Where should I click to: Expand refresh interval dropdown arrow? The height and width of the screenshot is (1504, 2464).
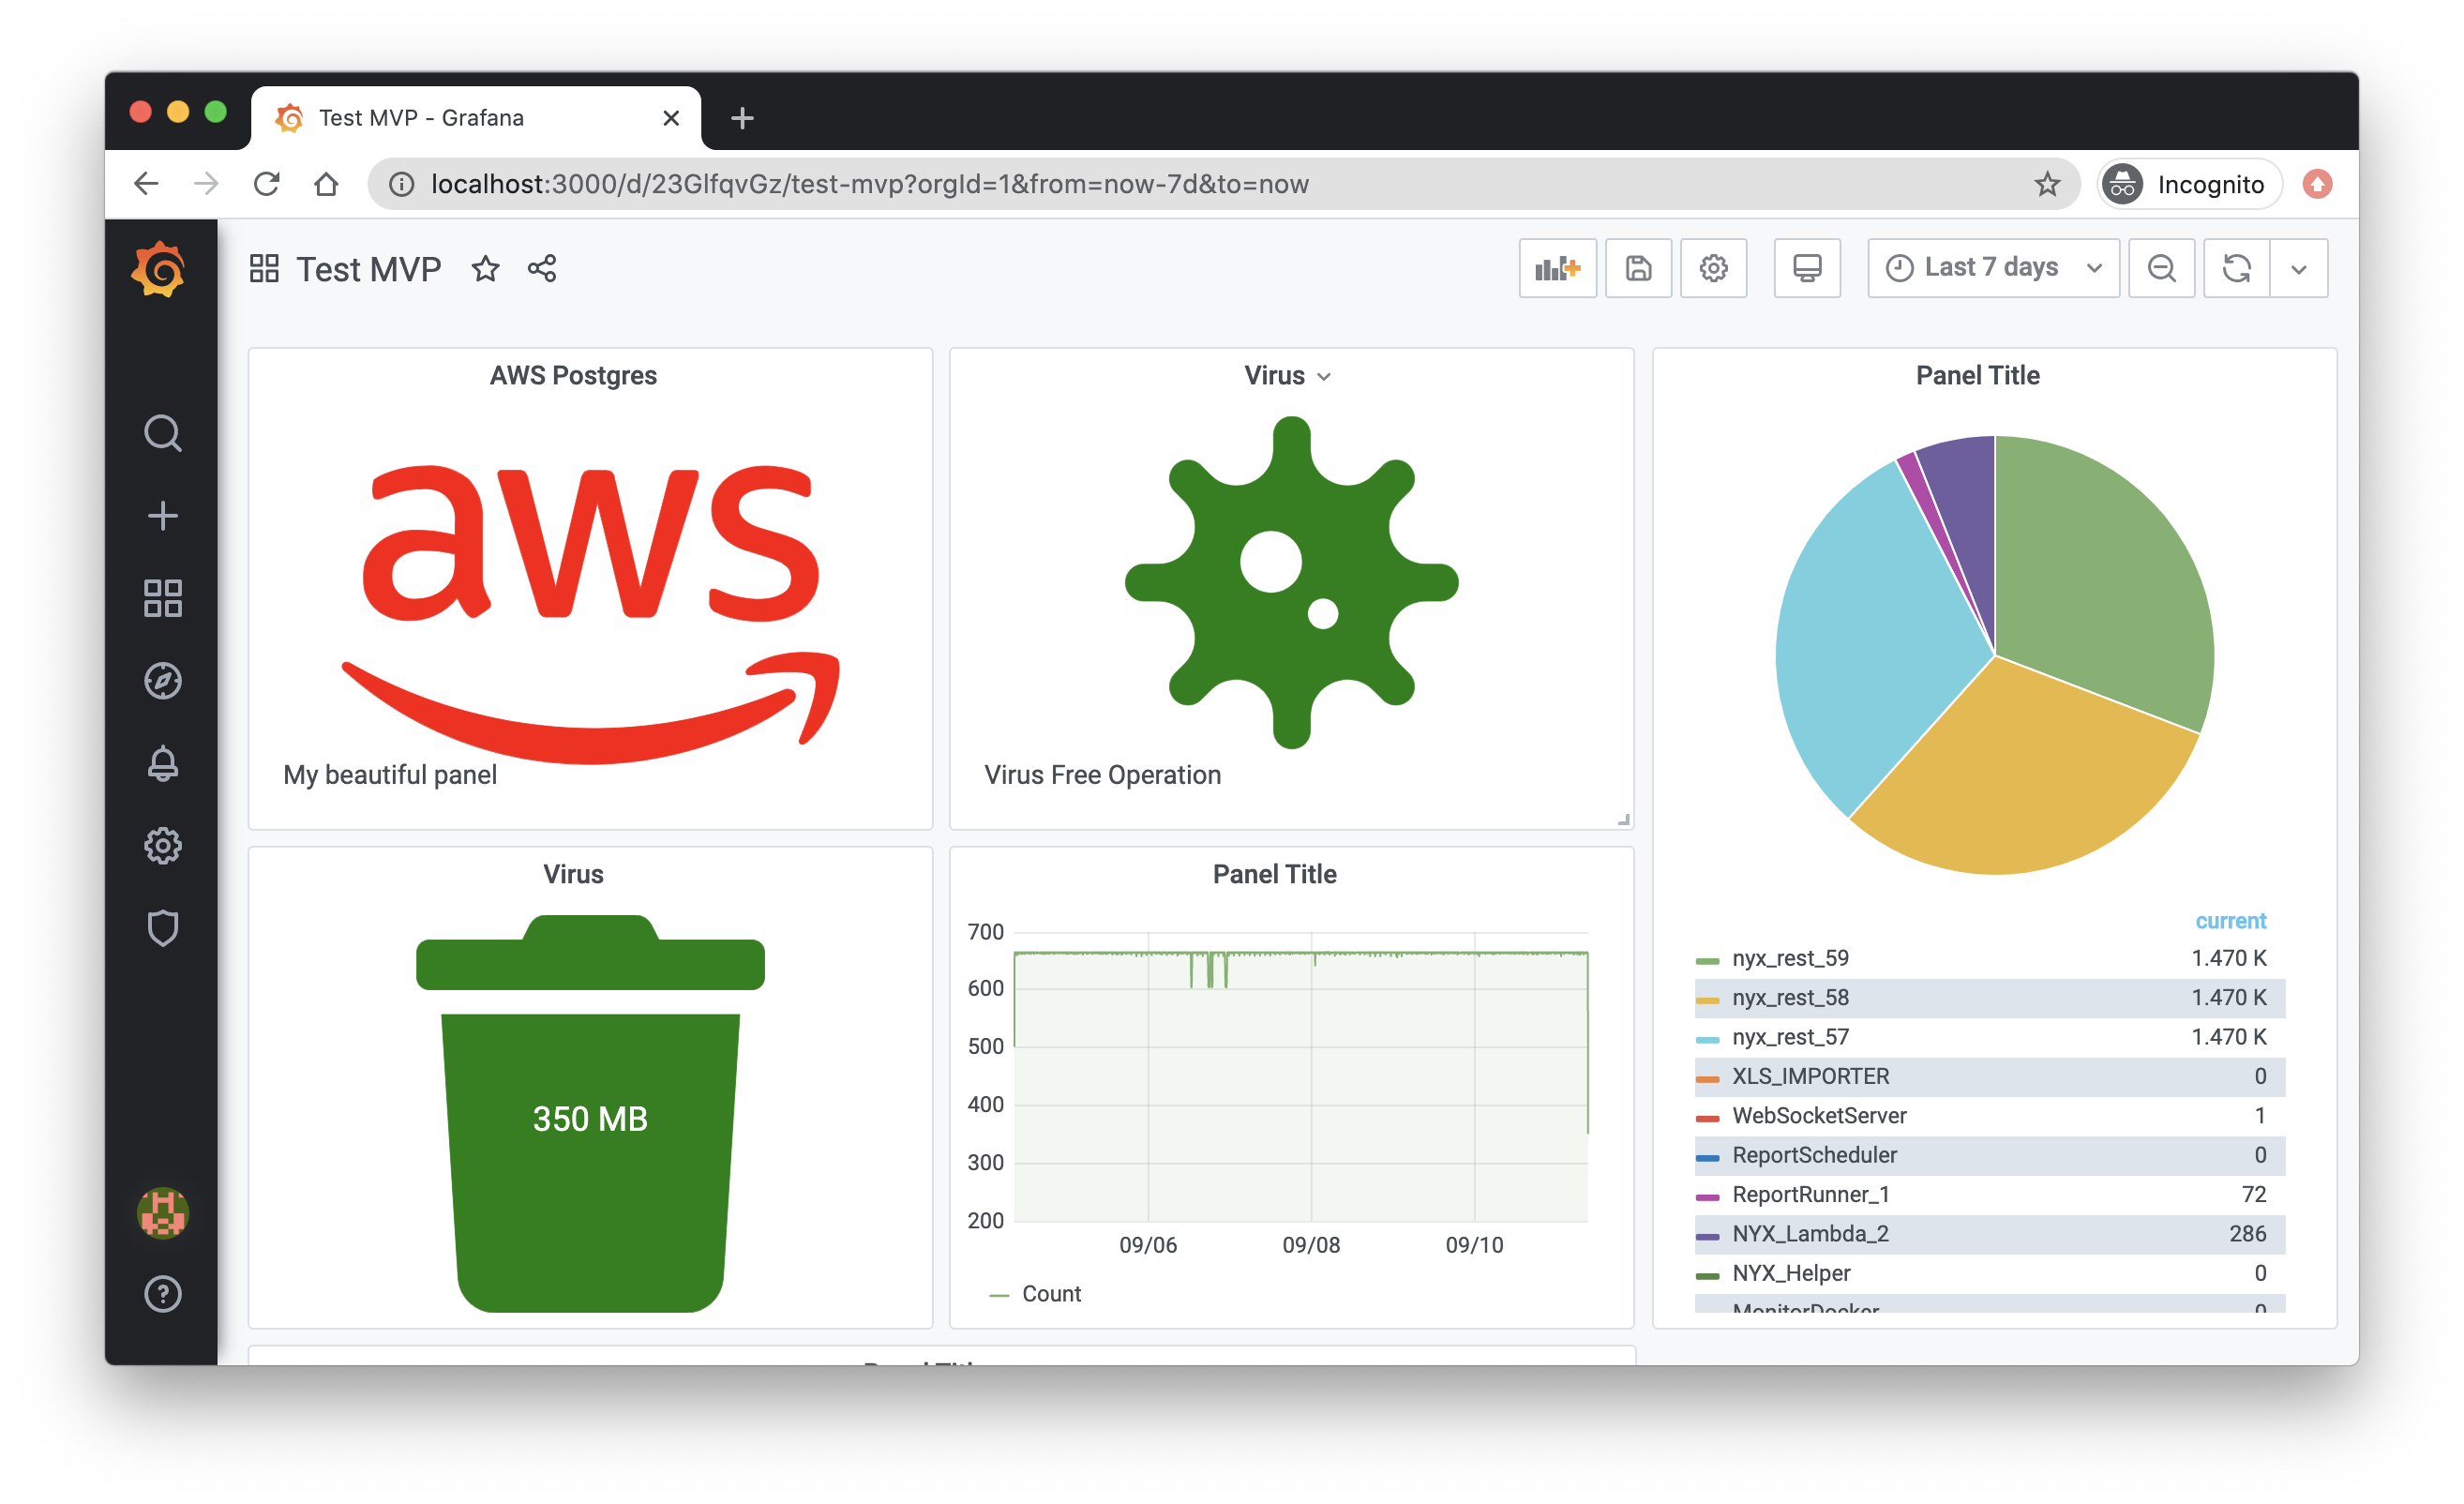[2298, 268]
